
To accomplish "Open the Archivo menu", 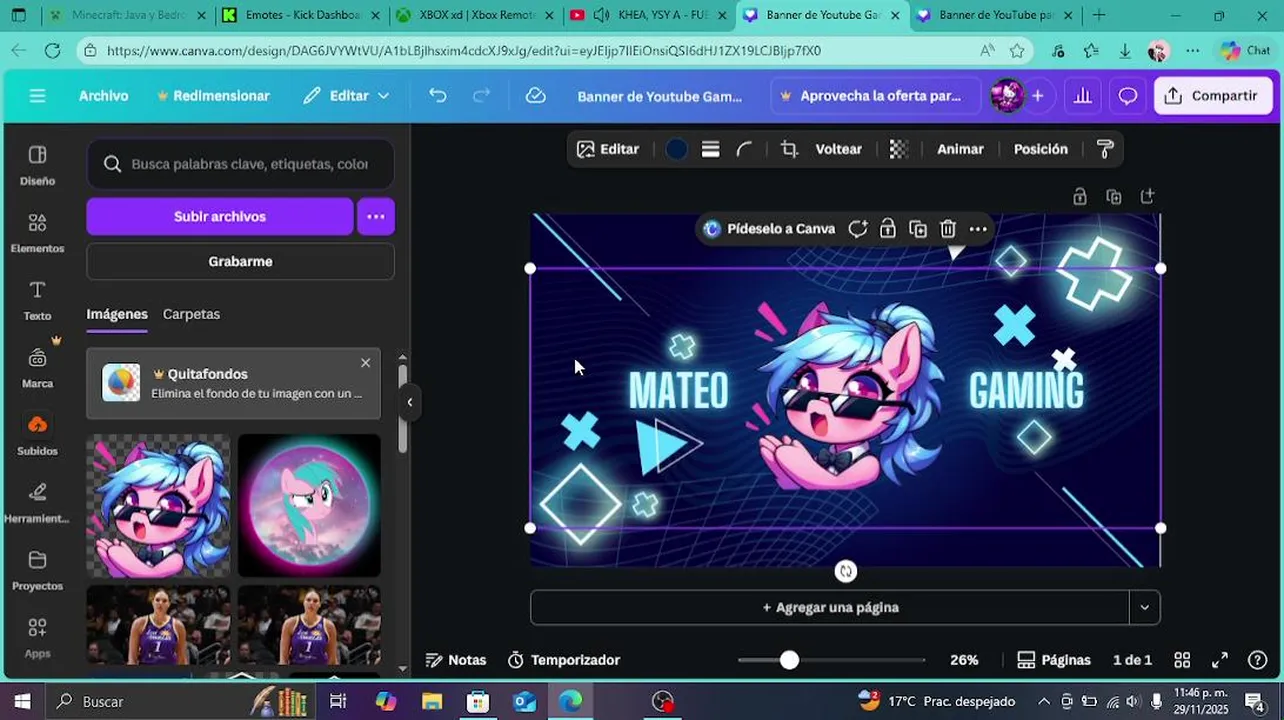I will pos(104,96).
